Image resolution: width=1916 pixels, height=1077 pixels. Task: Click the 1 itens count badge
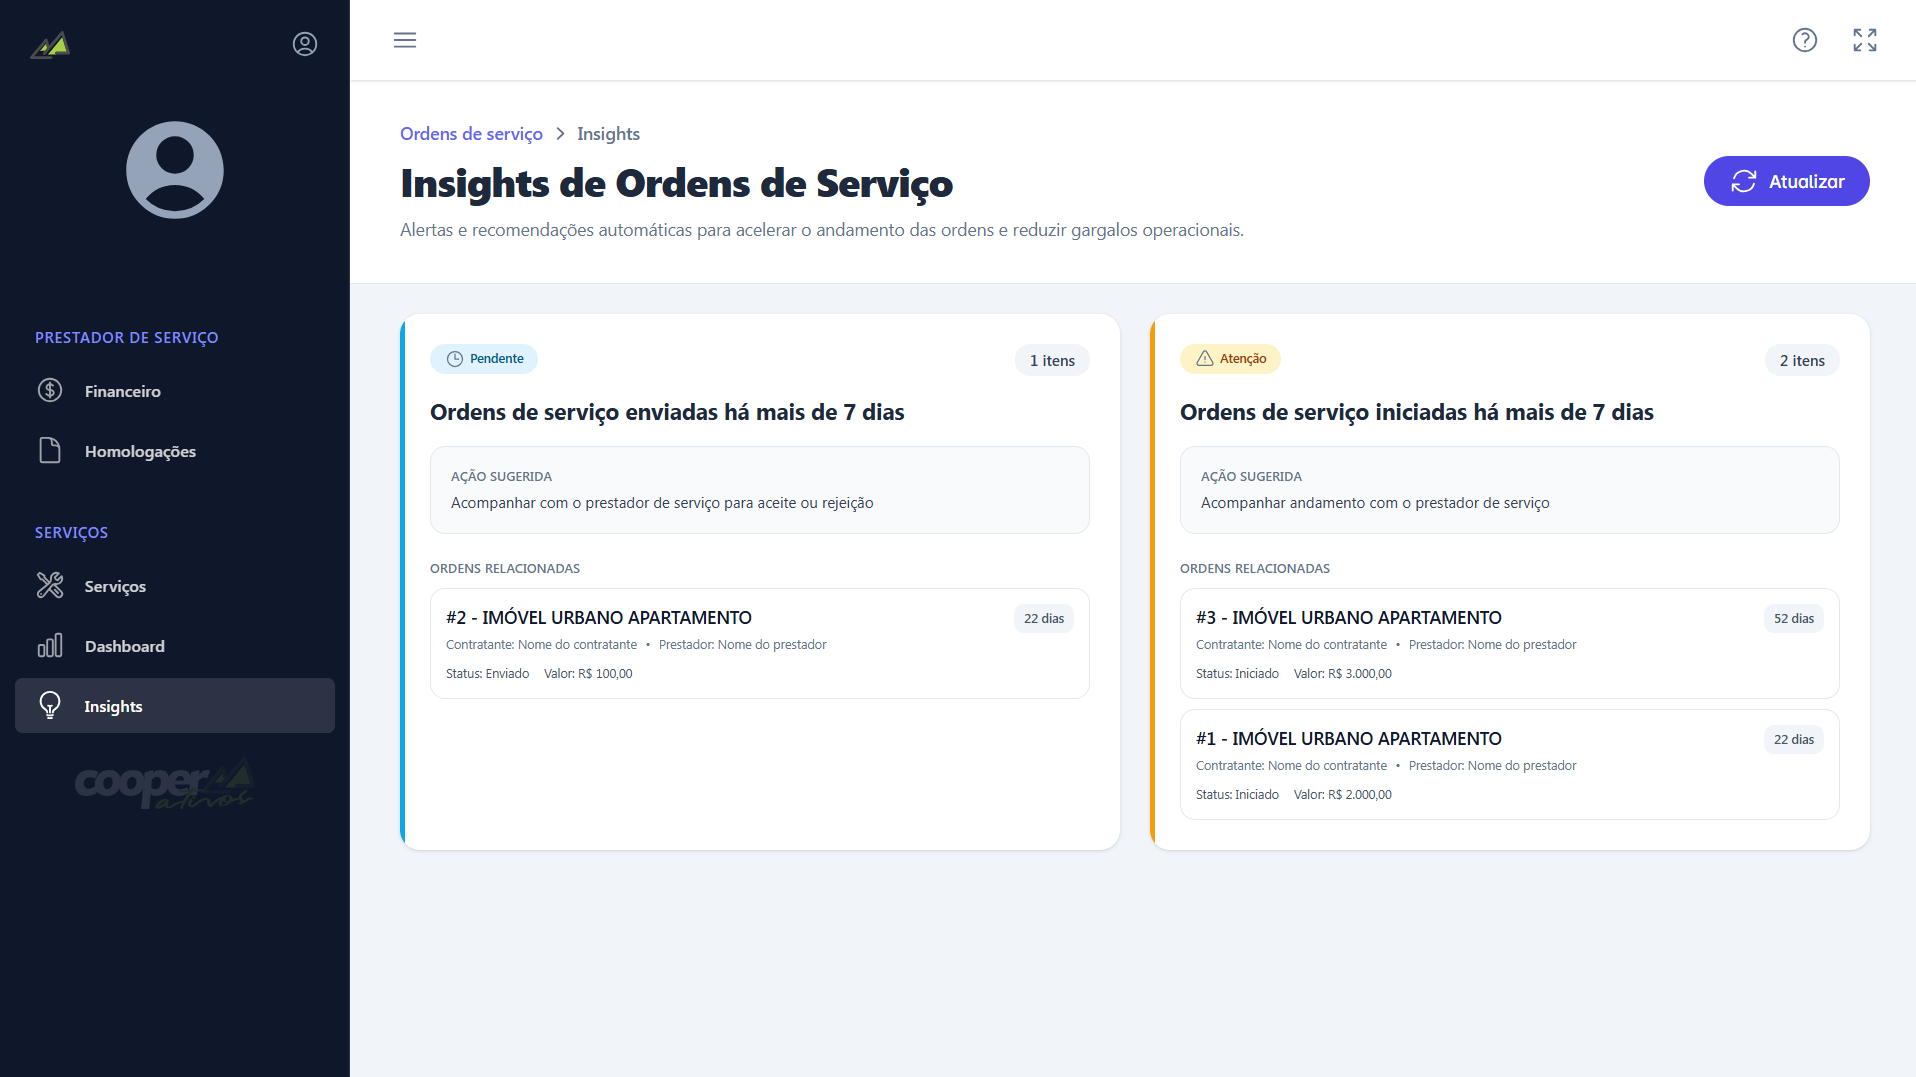[1052, 360]
